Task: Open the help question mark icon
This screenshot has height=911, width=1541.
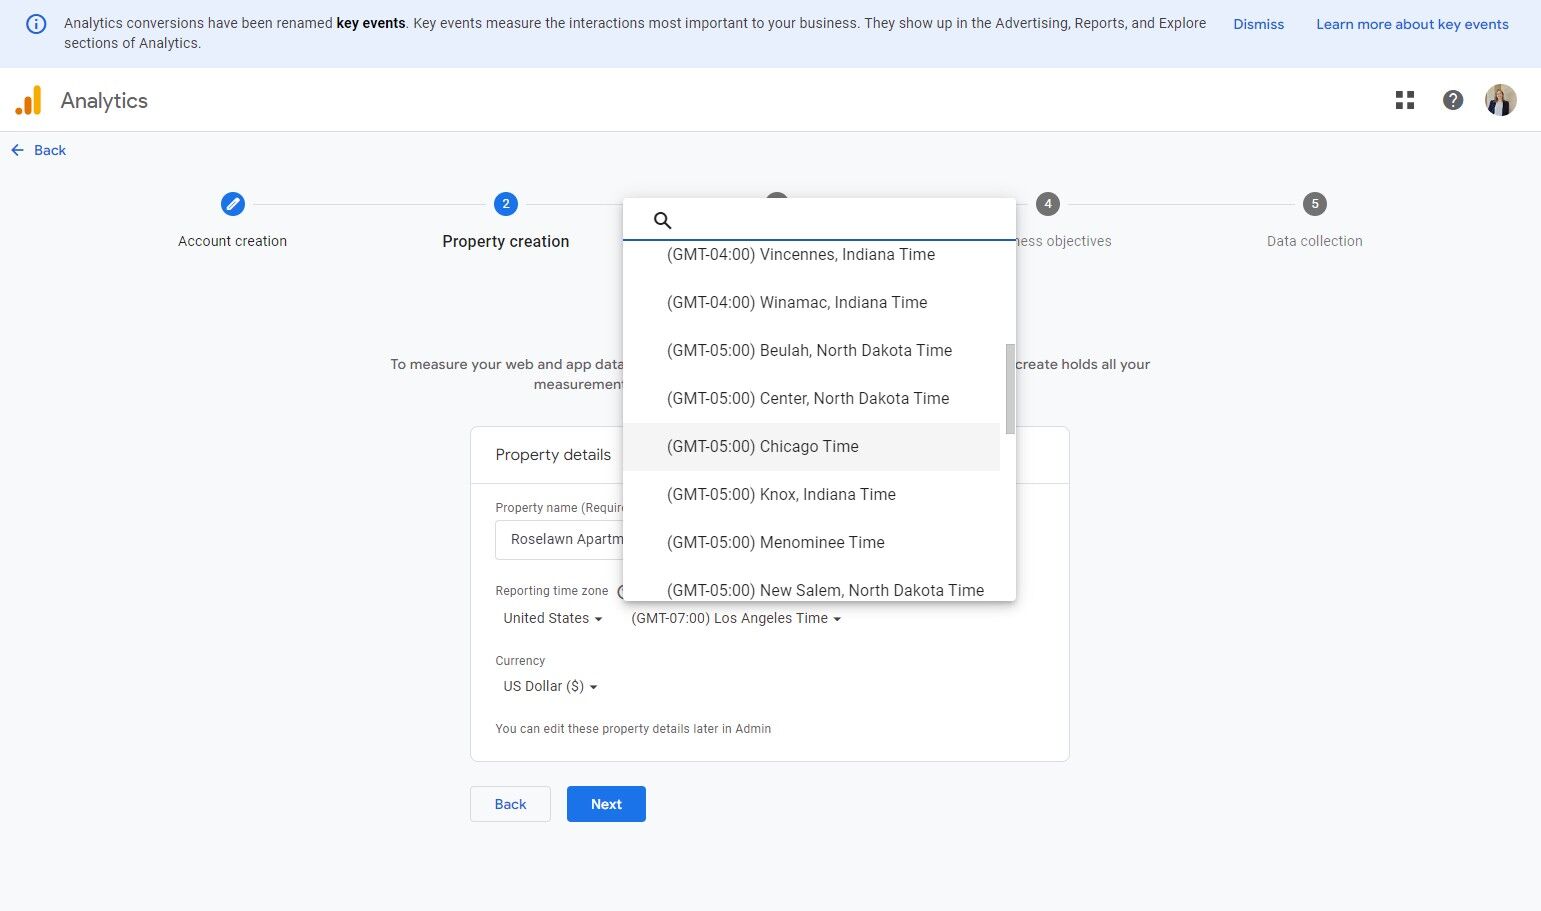Action: coord(1453,100)
